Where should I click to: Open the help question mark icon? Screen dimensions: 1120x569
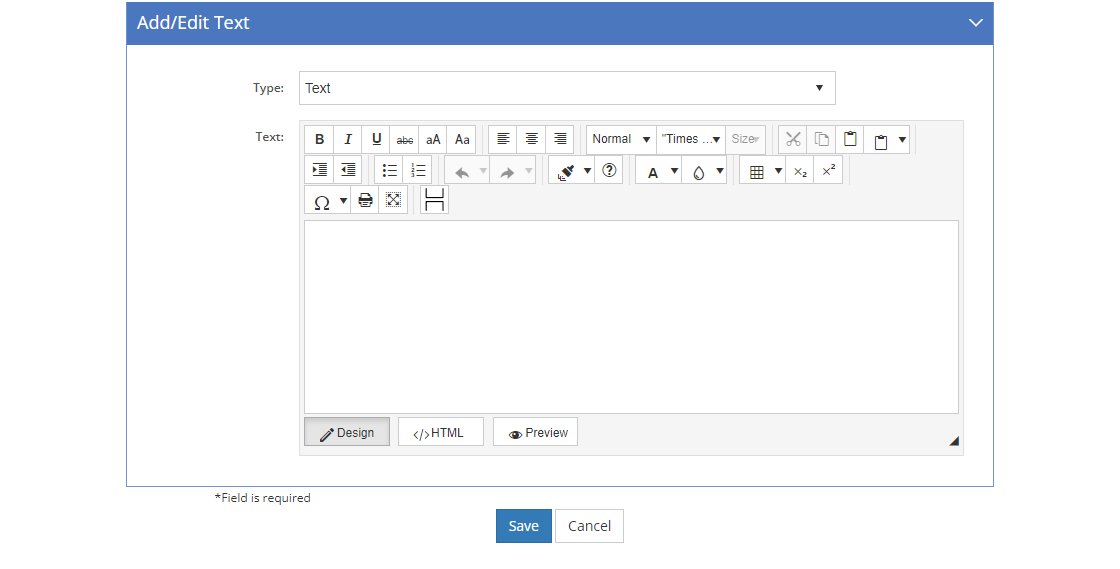(609, 171)
